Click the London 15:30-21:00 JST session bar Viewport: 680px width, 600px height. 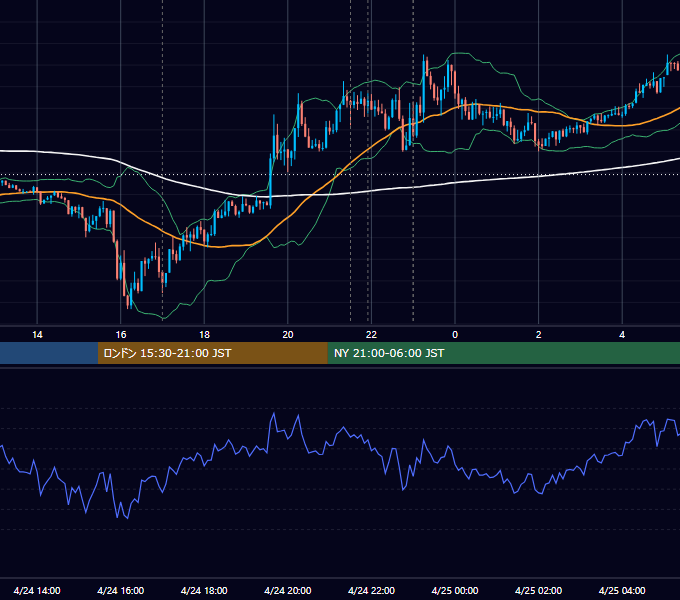tap(212, 353)
